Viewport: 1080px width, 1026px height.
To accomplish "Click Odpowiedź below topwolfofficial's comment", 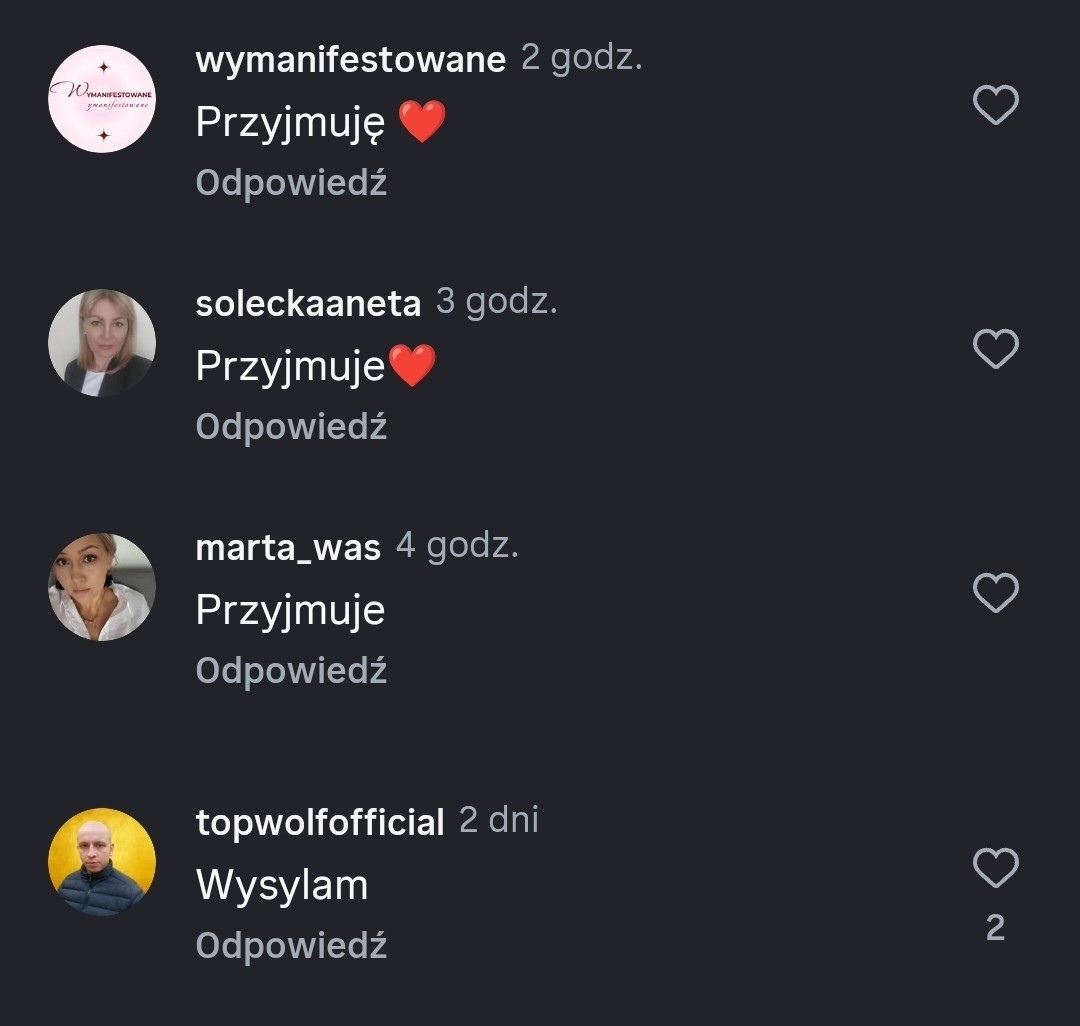I will pyautogui.click(x=291, y=946).
